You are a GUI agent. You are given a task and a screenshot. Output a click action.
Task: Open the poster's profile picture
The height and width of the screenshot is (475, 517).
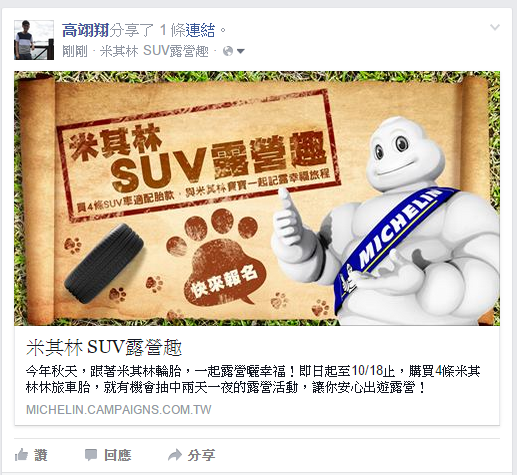[34, 40]
